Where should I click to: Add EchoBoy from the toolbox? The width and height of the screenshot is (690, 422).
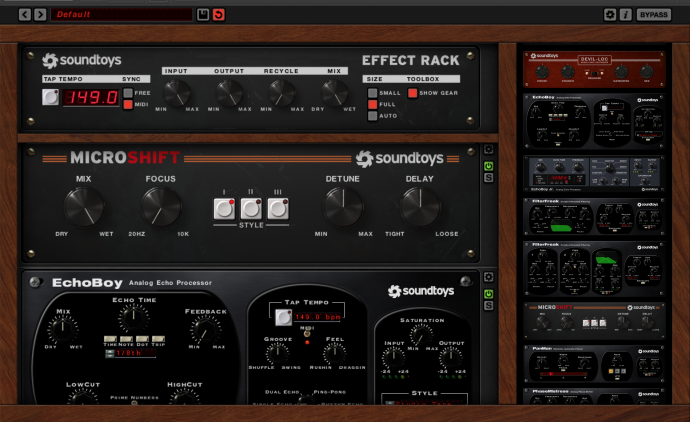tap(594, 121)
